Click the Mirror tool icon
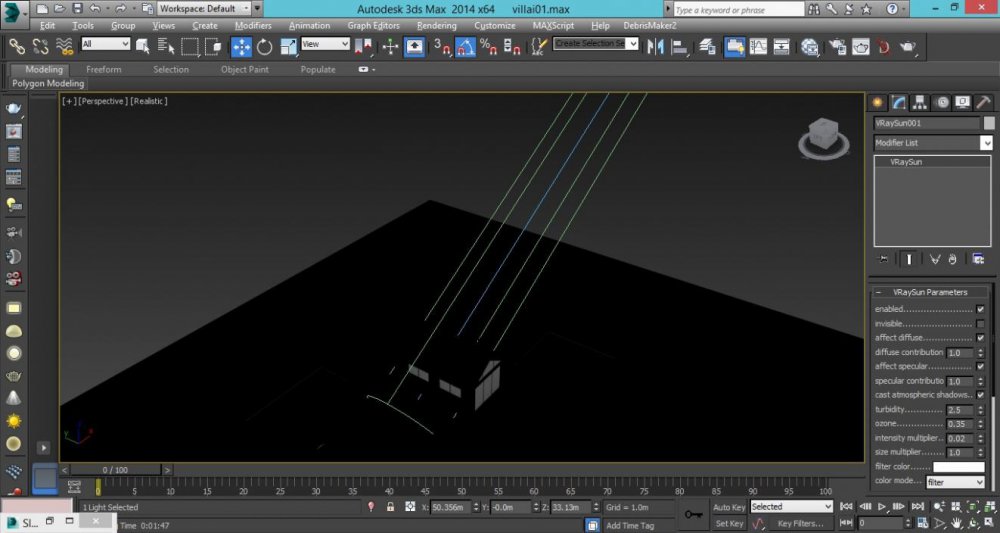 click(656, 46)
